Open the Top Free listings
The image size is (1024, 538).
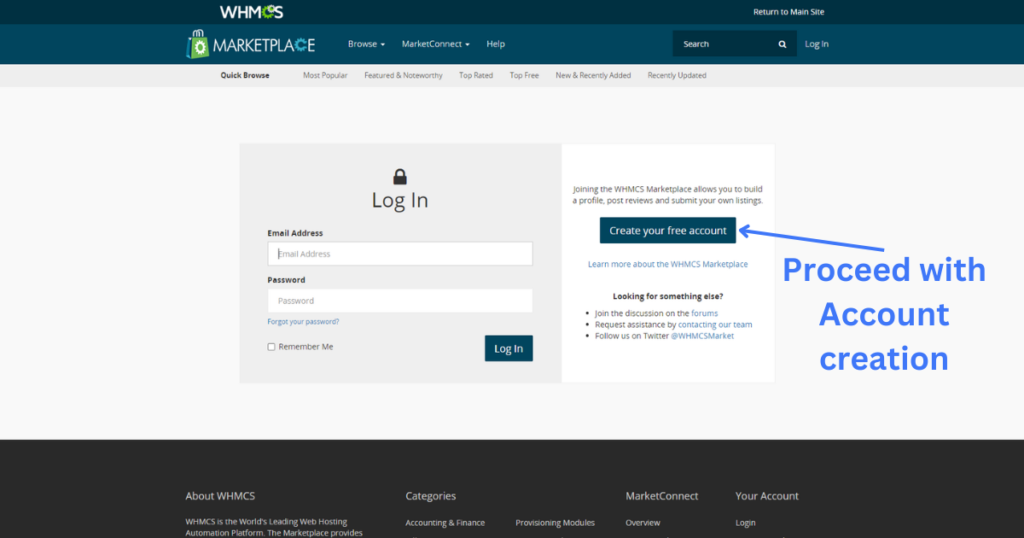tap(524, 75)
